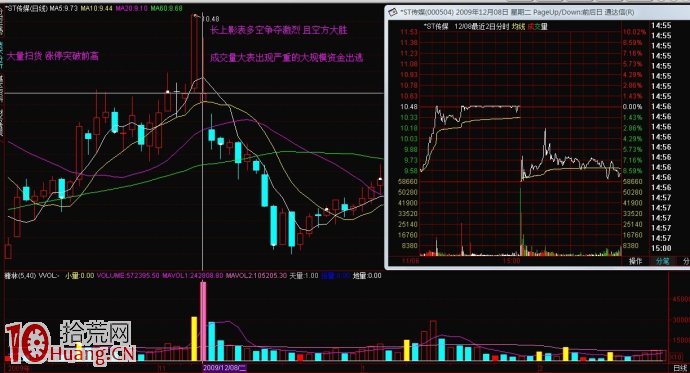Viewport: 690px width, 373px height.
Task: Click the MA60:8.68 indicator value
Action: pos(166,8)
